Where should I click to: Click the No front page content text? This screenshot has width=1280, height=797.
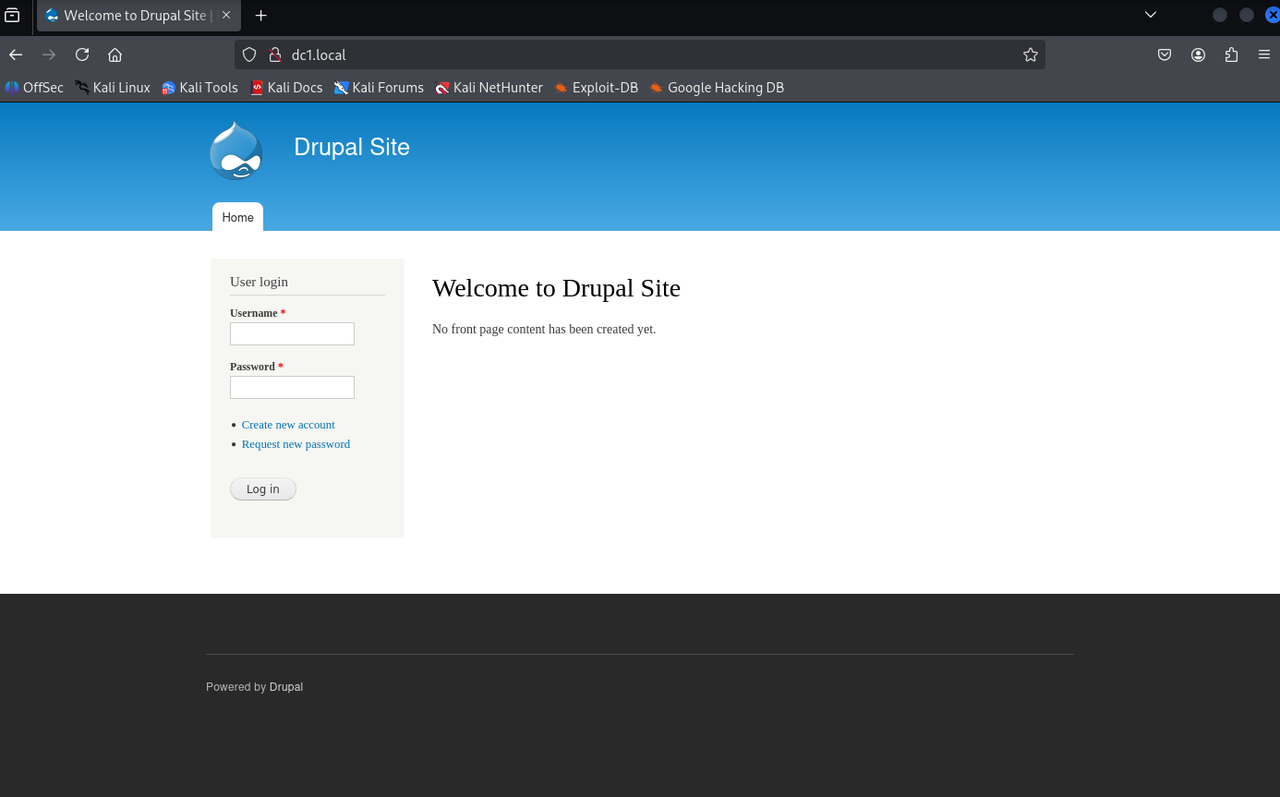coord(544,329)
